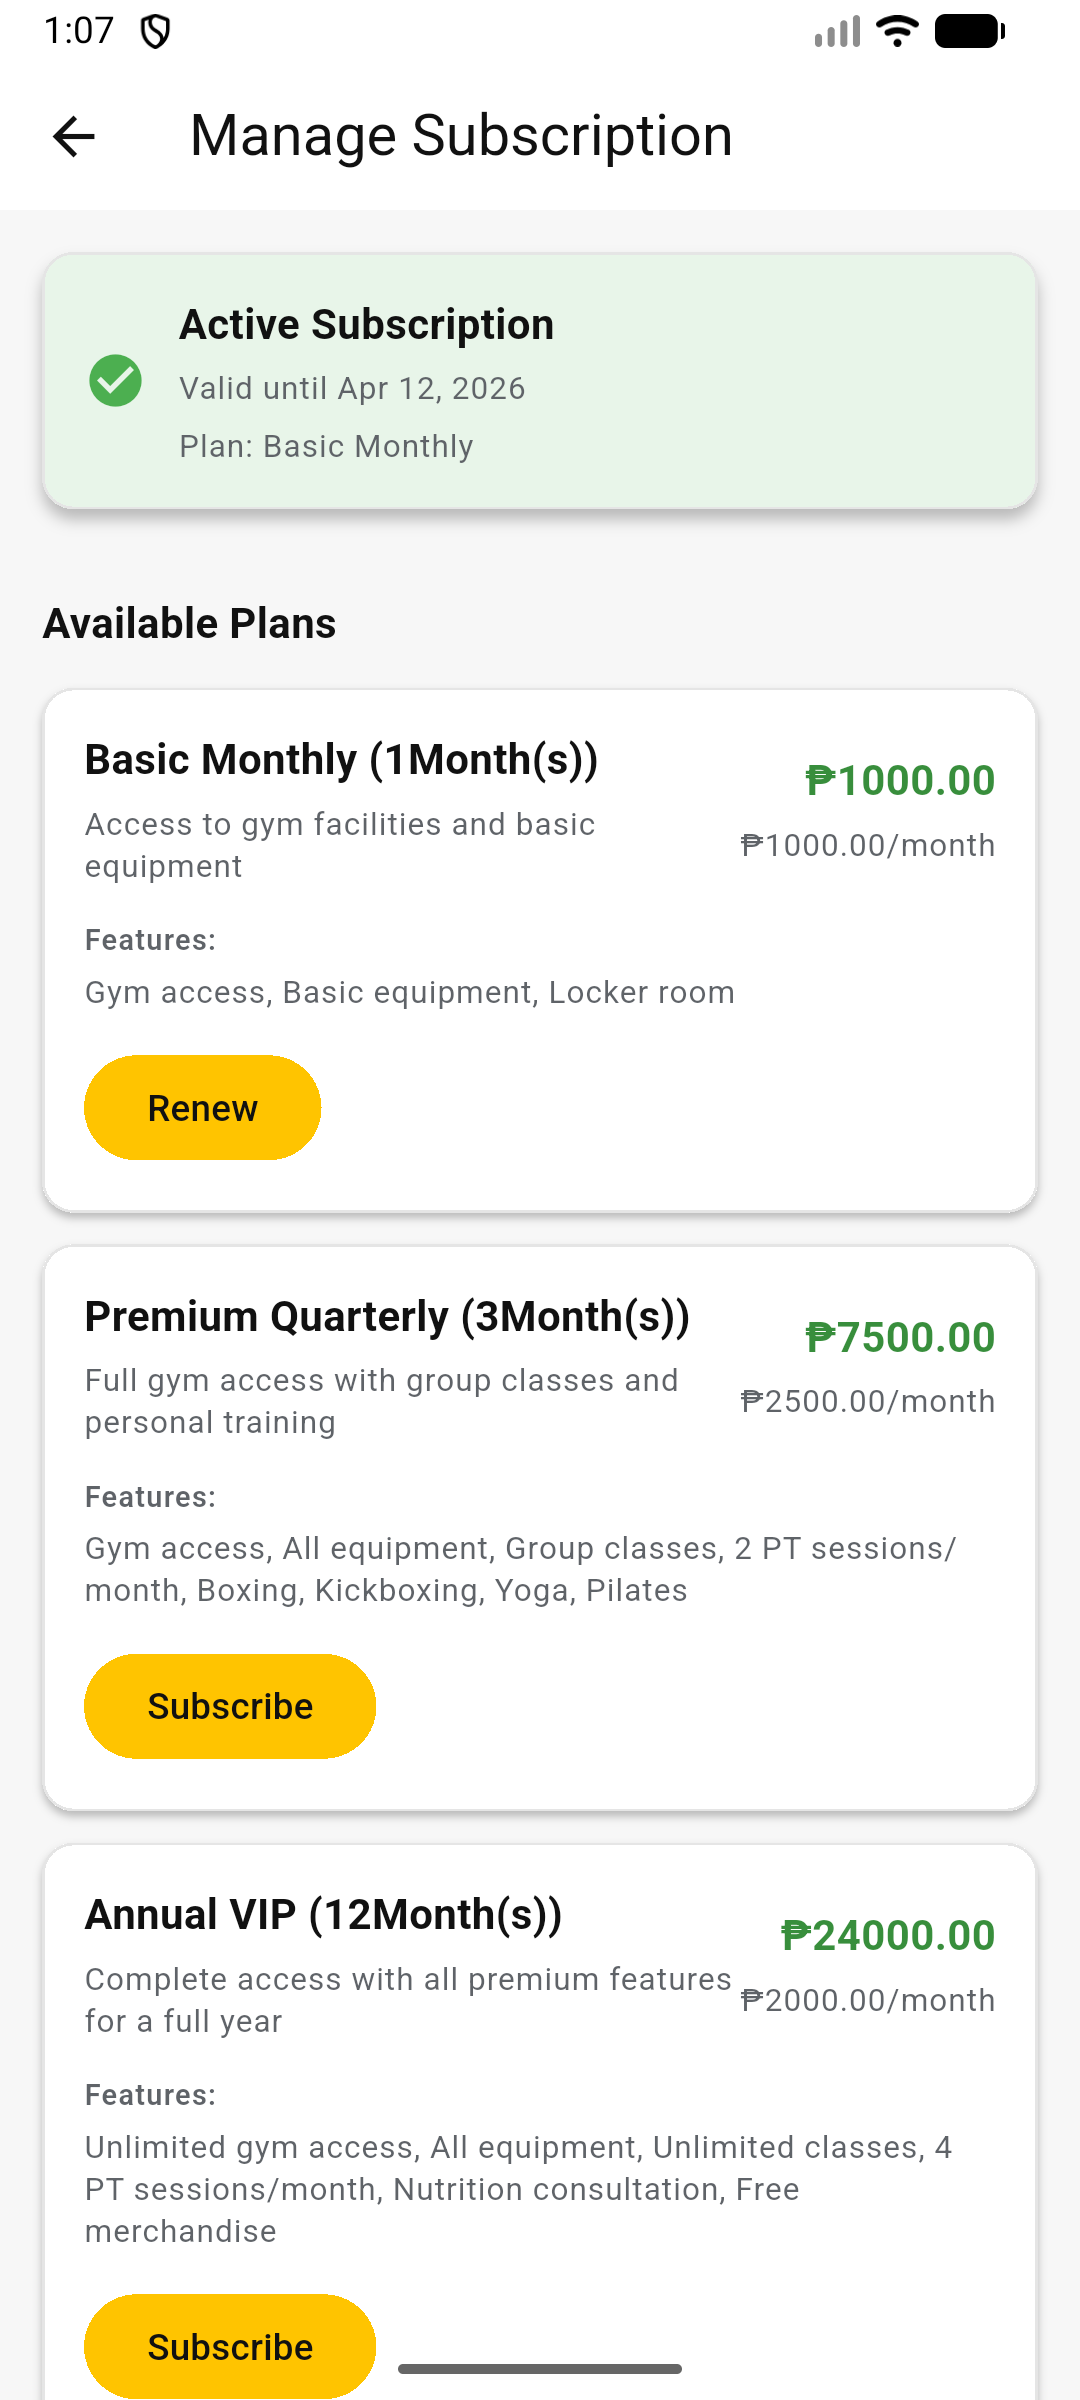Tap the home indicator bar

[x=540, y=2369]
